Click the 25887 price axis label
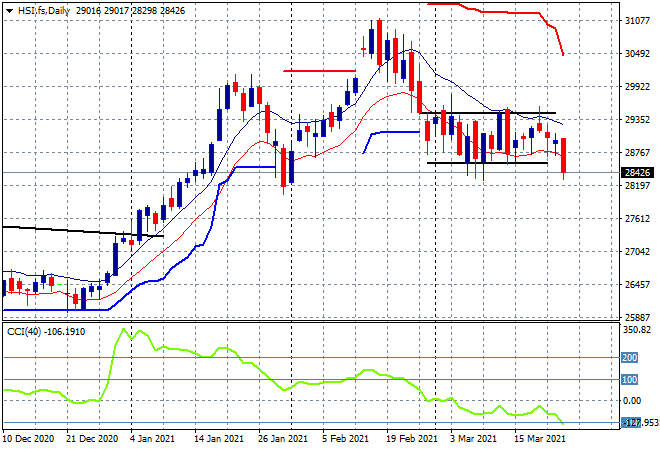 pyautogui.click(x=637, y=317)
